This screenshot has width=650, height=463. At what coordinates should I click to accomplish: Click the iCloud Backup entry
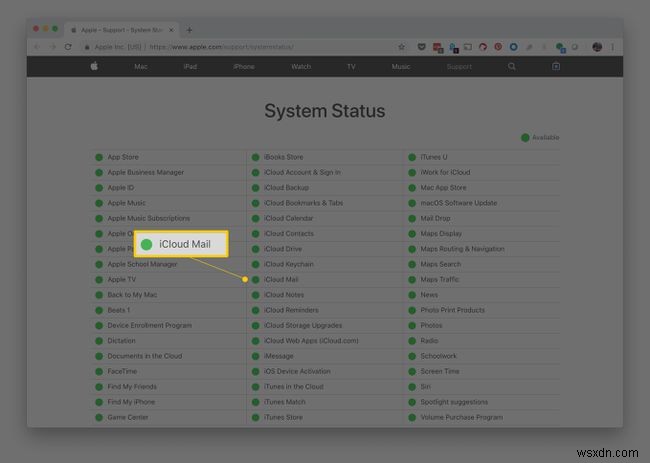pos(286,188)
